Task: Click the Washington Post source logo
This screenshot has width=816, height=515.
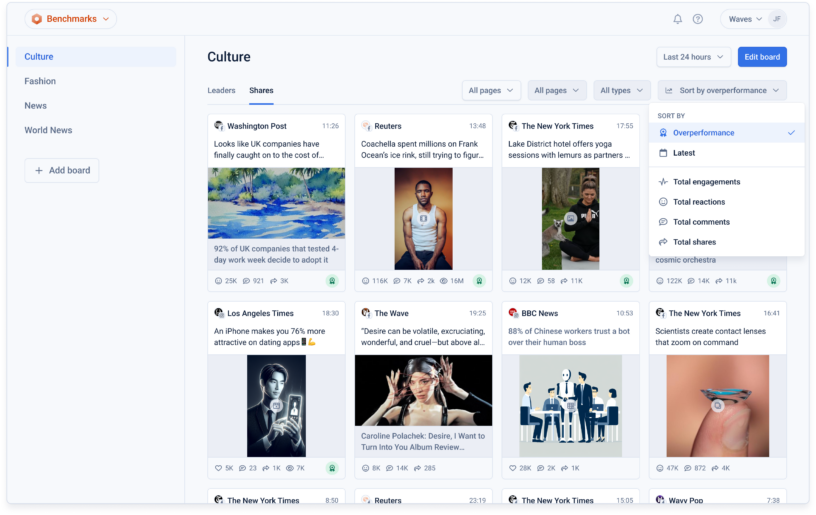Action: [x=218, y=126]
